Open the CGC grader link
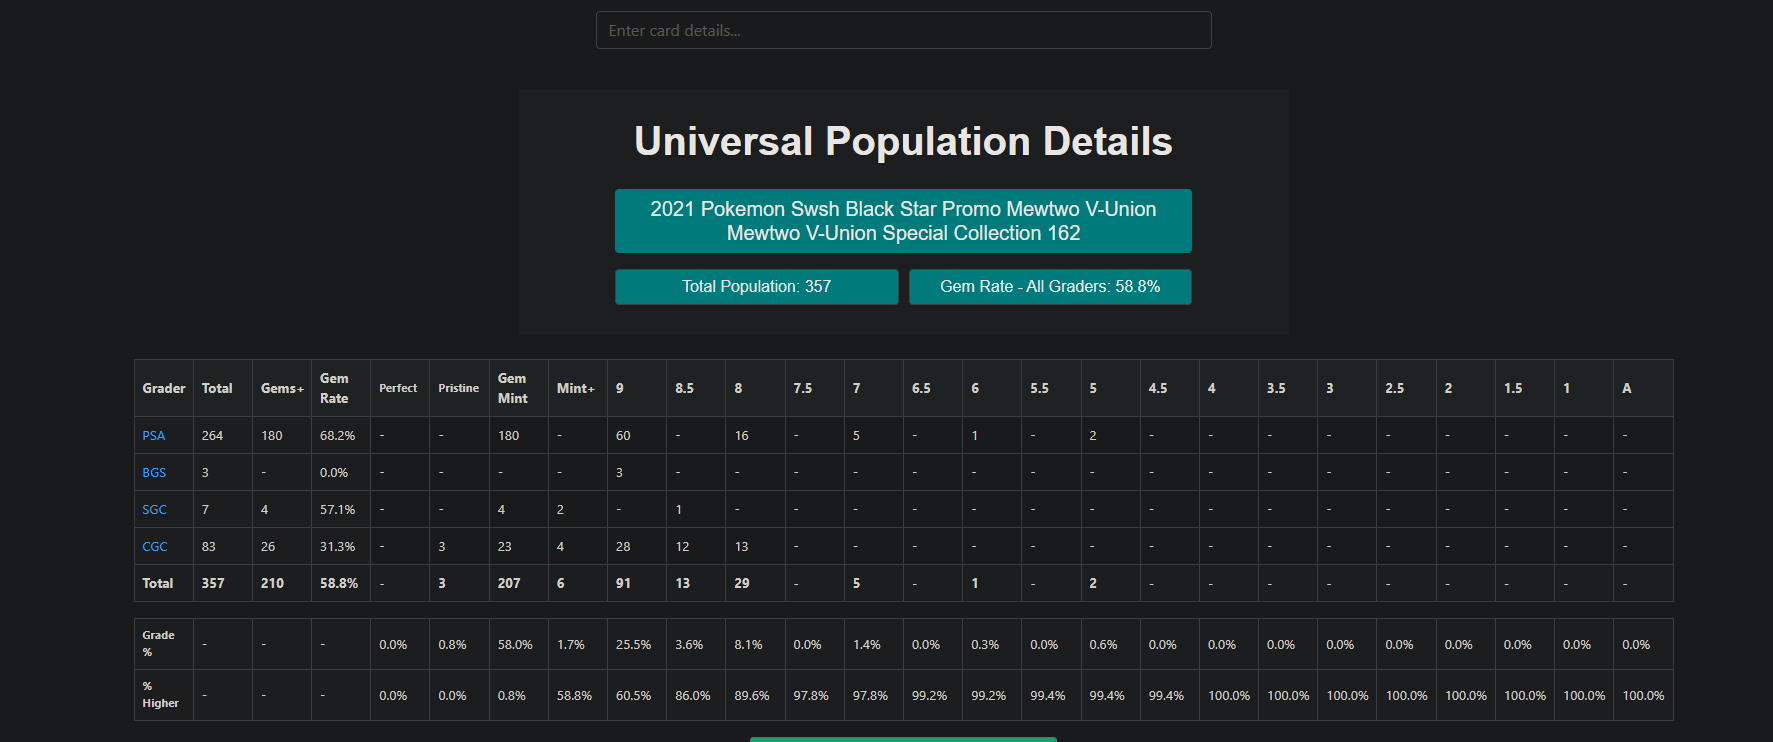The image size is (1773, 742). 154,547
